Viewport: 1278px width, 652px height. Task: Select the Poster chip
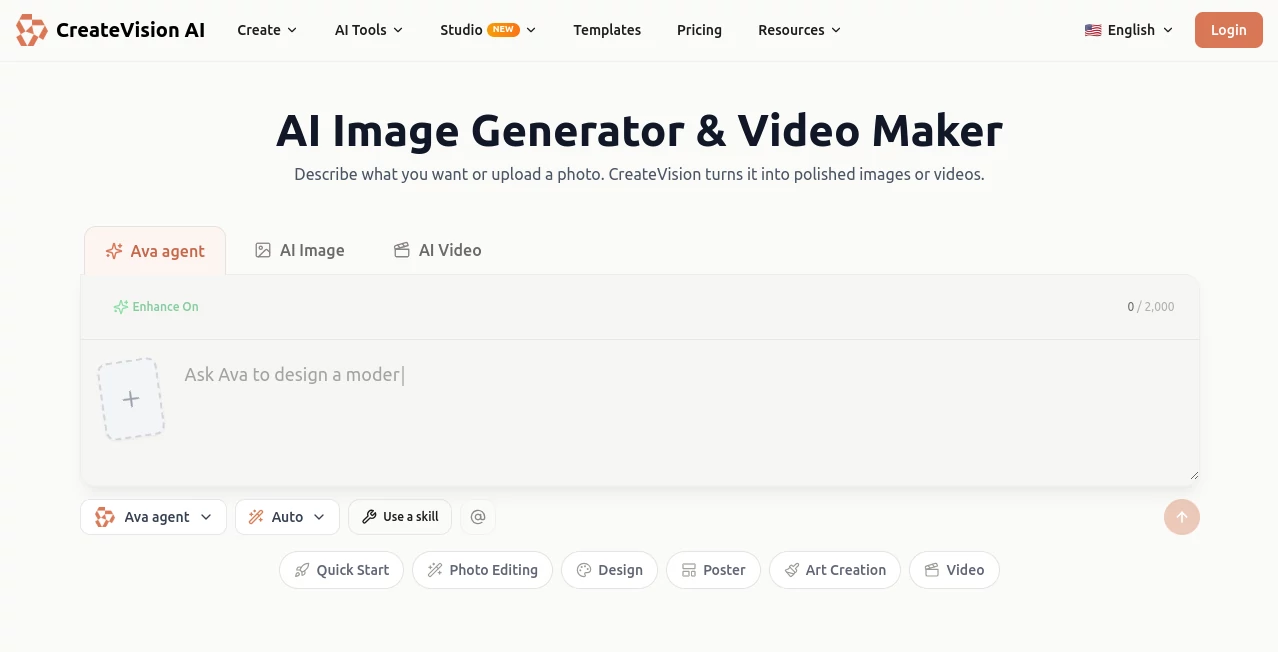click(713, 570)
